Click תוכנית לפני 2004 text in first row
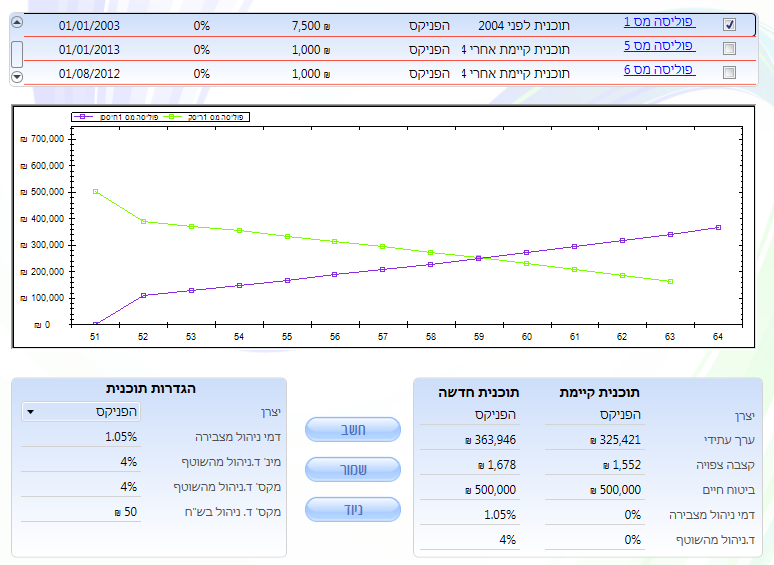This screenshot has height=565, width=774. coord(524,26)
